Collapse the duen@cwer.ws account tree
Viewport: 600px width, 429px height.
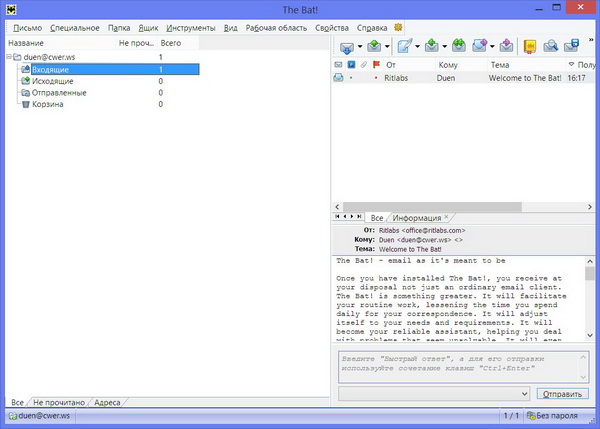click(8, 58)
